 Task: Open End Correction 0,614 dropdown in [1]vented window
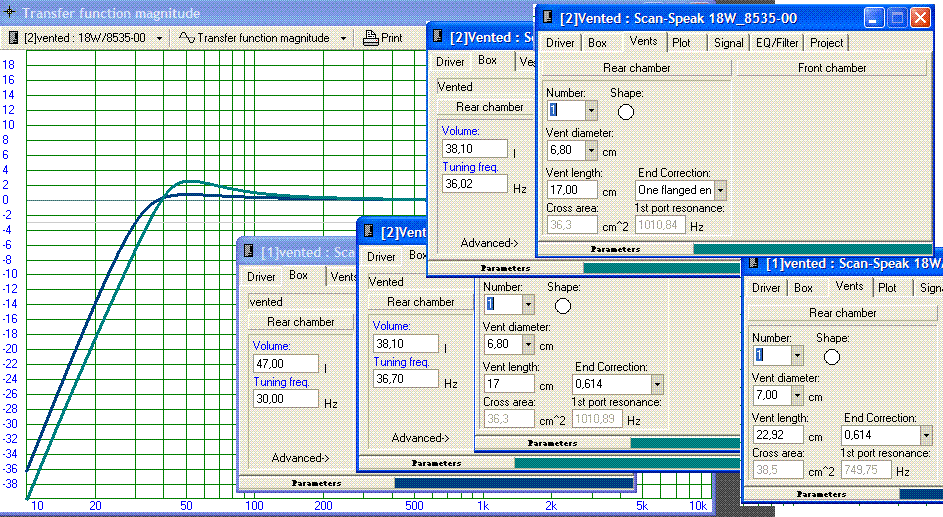click(x=926, y=435)
